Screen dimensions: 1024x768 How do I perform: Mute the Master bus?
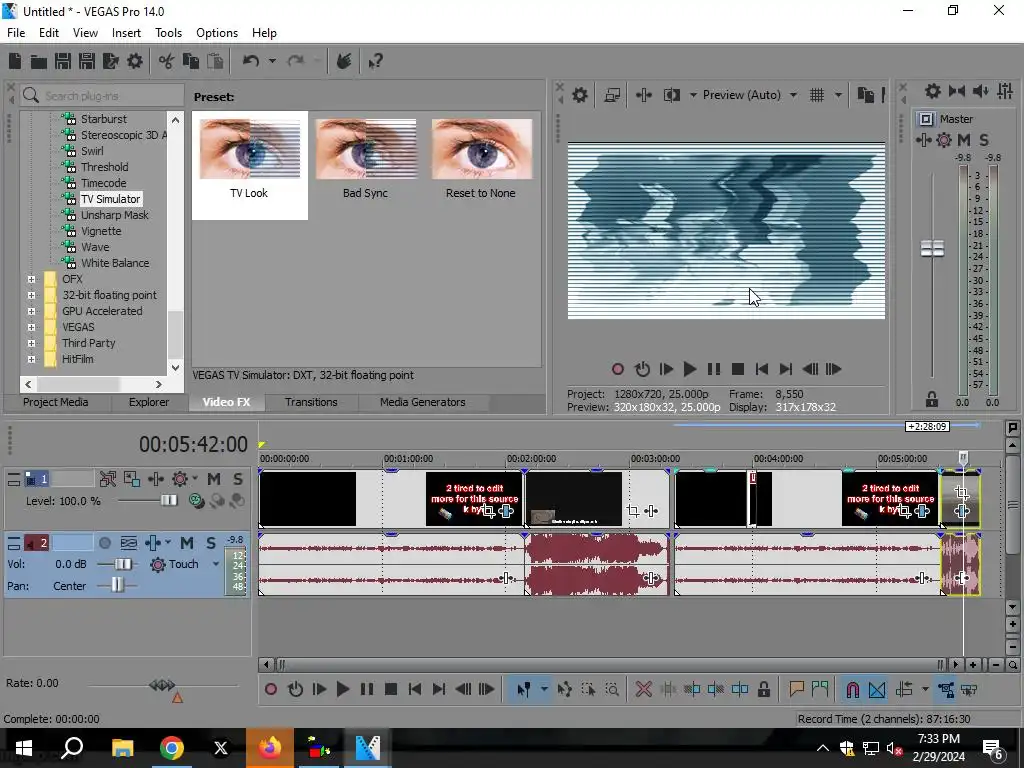click(963, 140)
